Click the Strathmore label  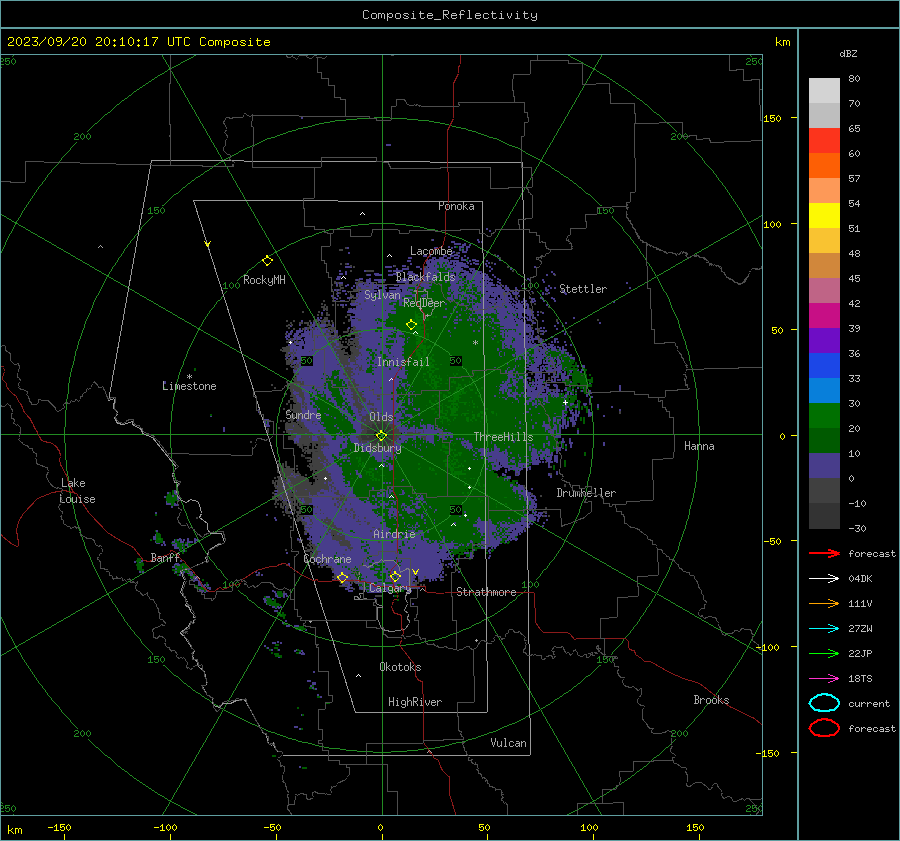pos(486,592)
